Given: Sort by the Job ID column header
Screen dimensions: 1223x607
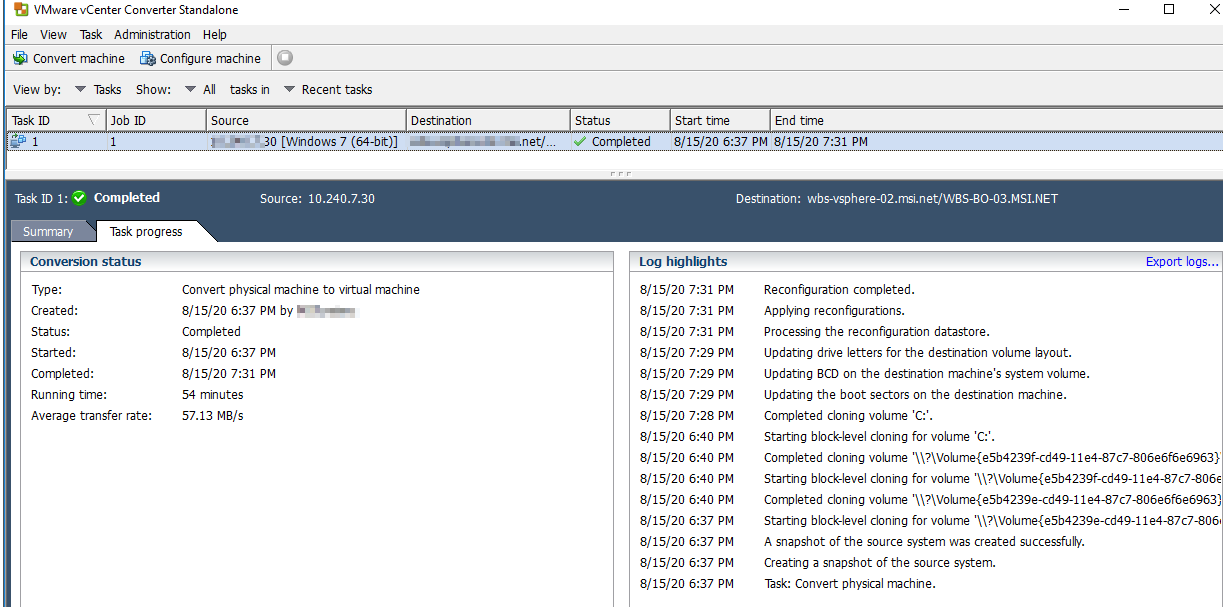Looking at the screenshot, I should click(156, 120).
